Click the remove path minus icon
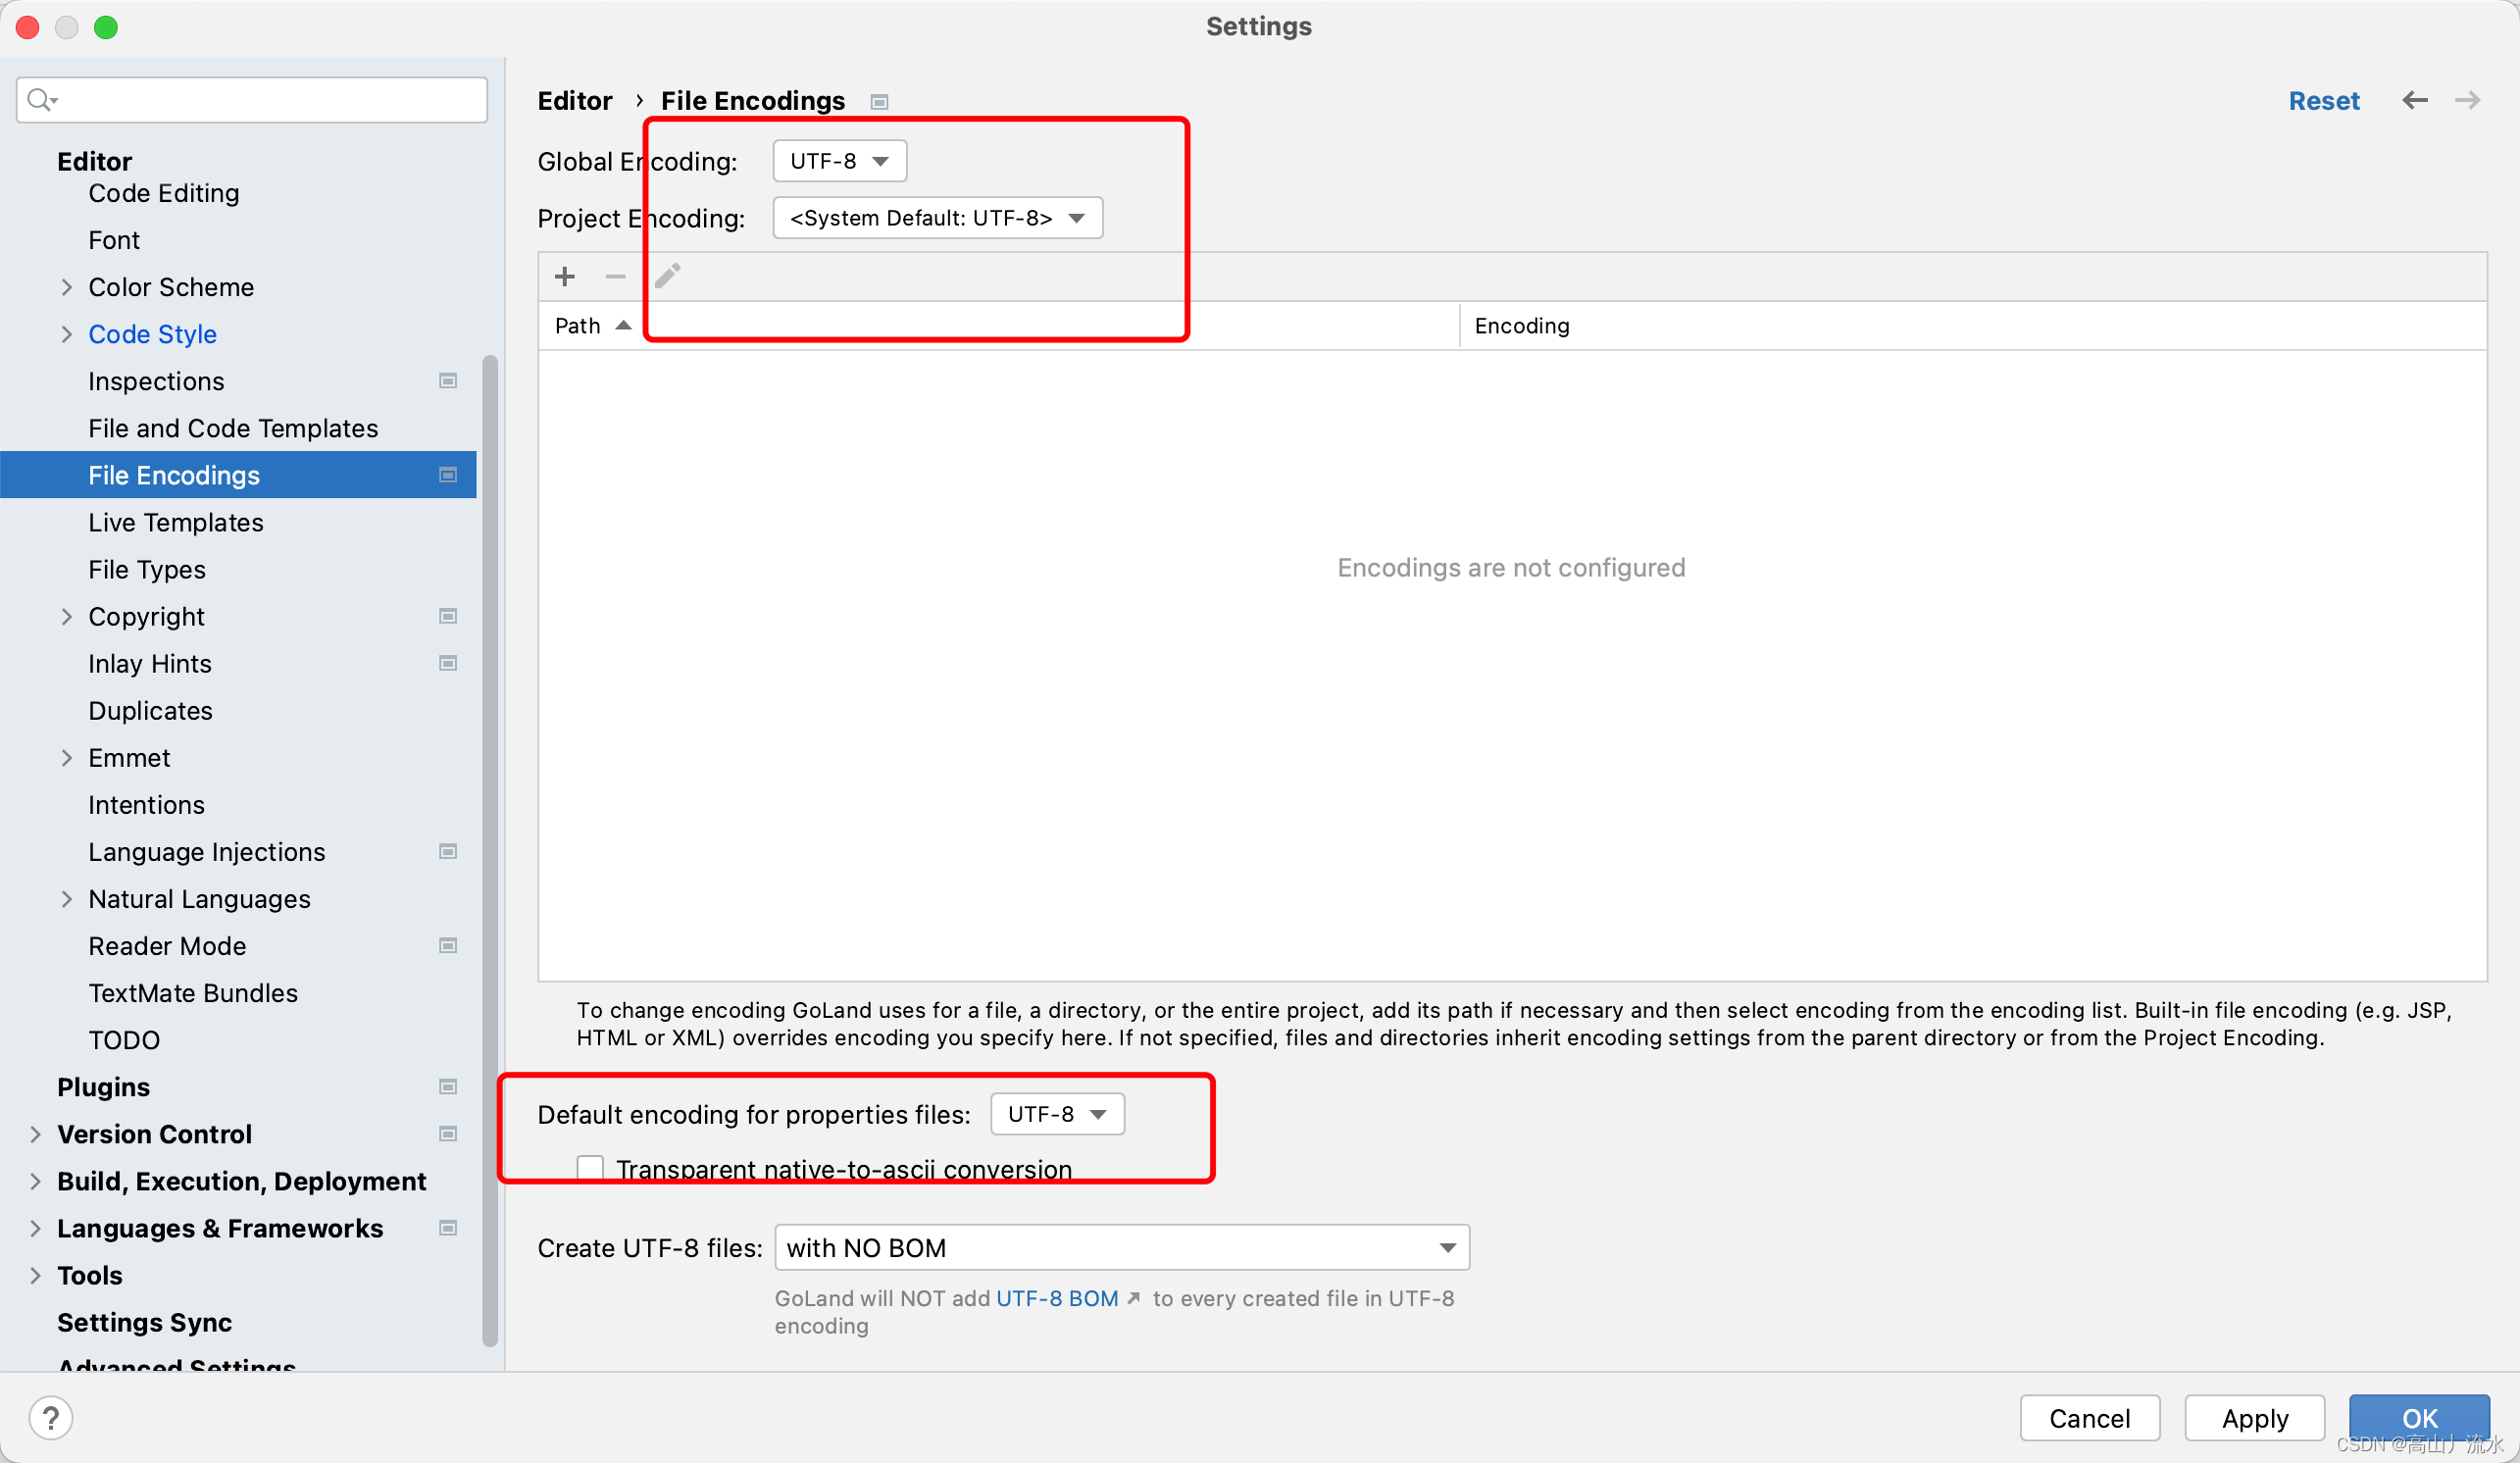Image resolution: width=2520 pixels, height=1463 pixels. [x=615, y=276]
